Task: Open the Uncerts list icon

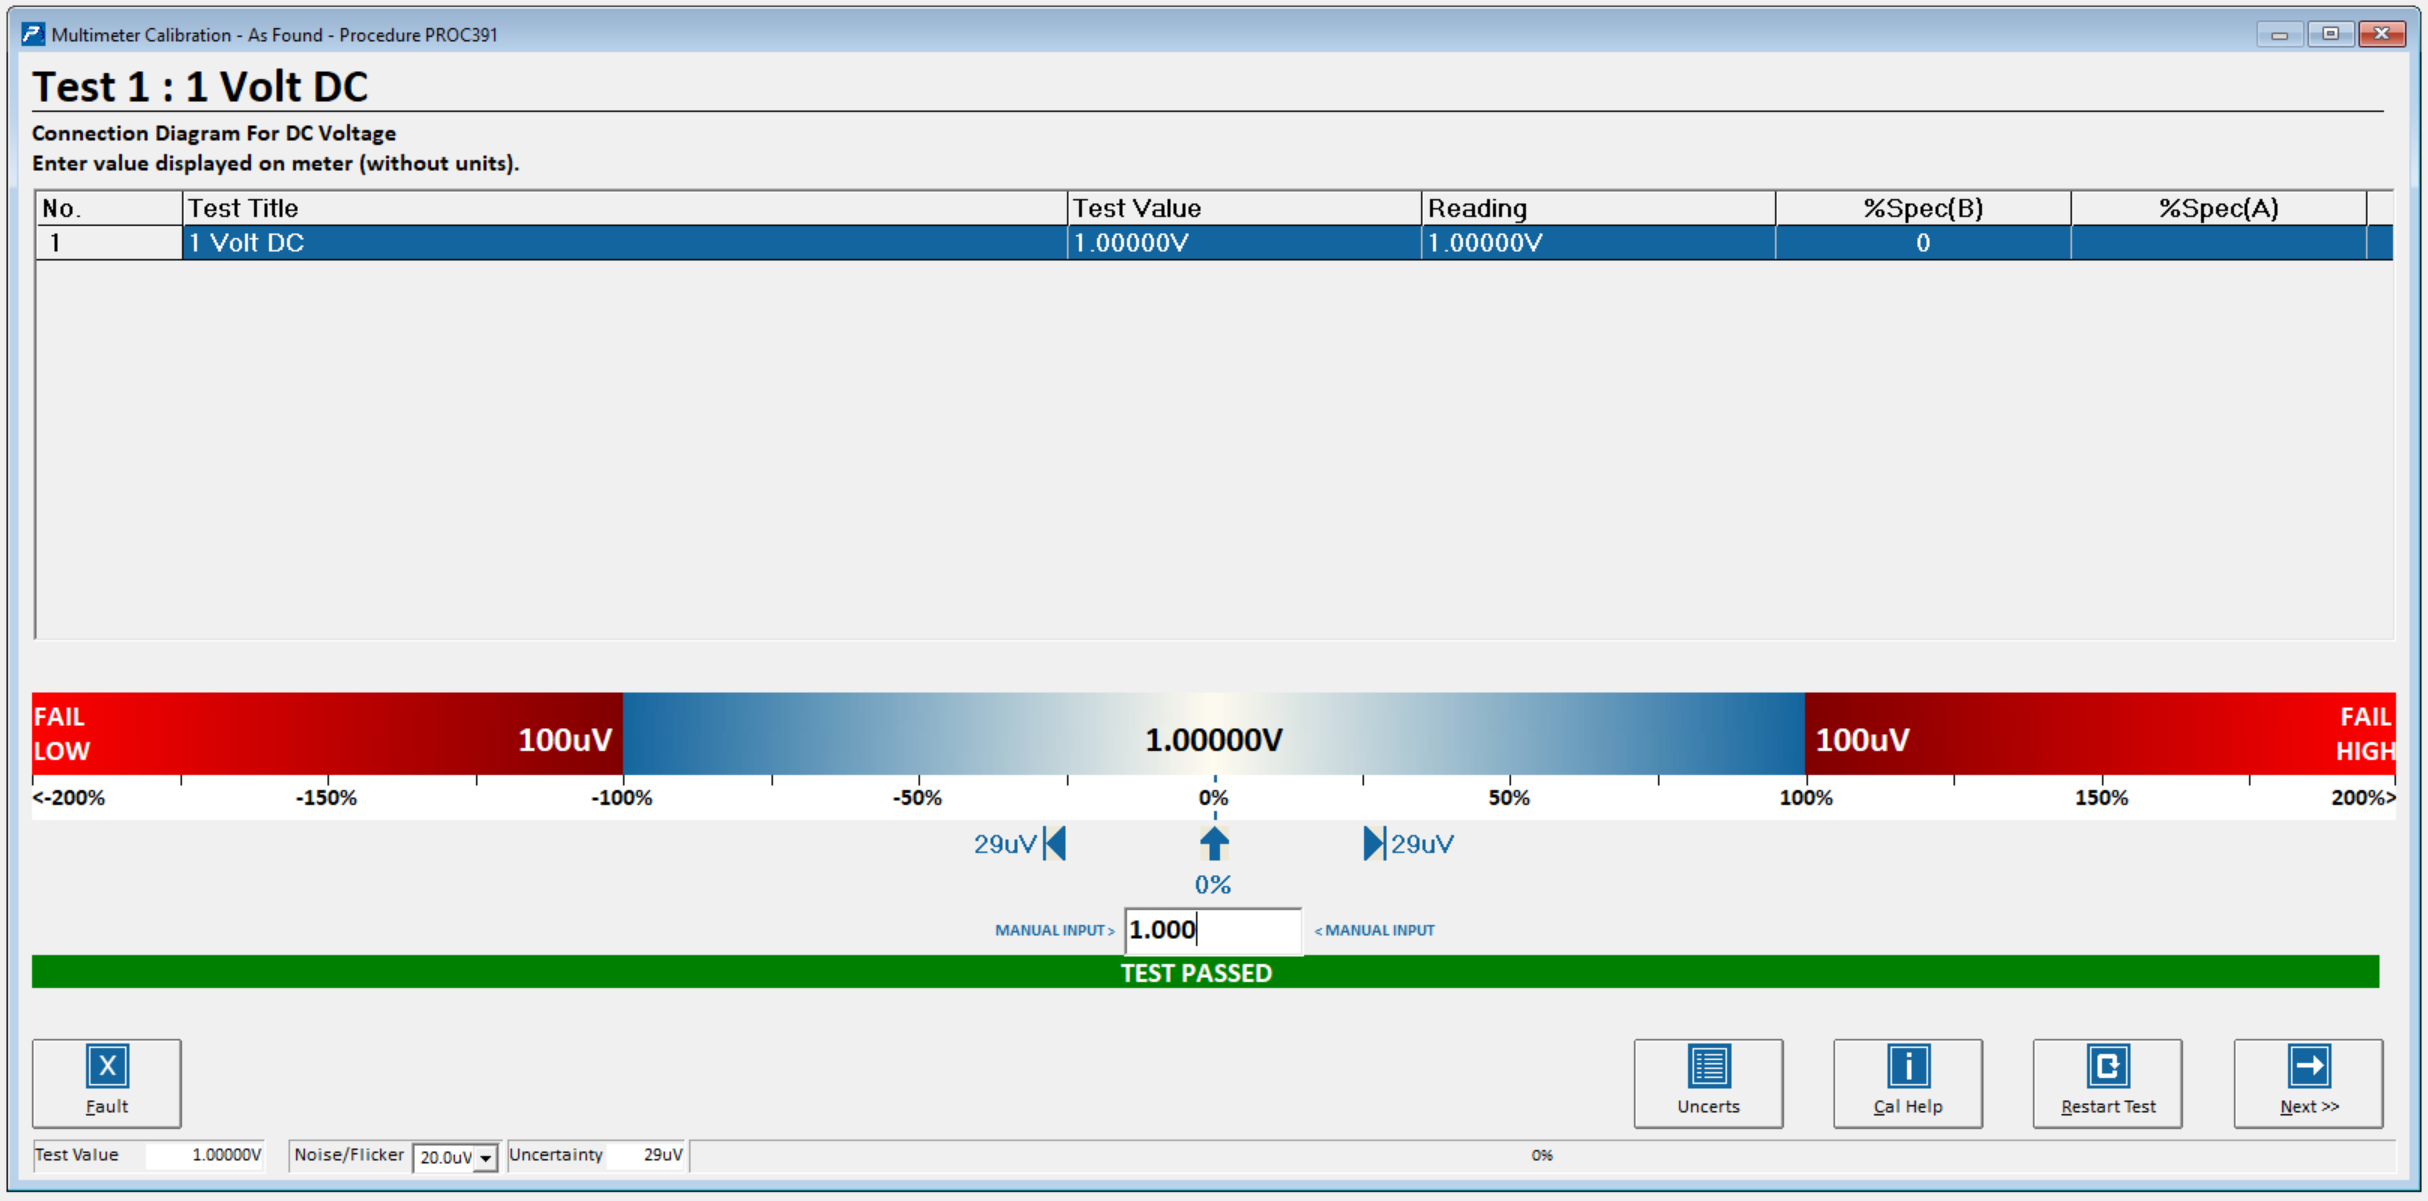Action: [x=1707, y=1067]
